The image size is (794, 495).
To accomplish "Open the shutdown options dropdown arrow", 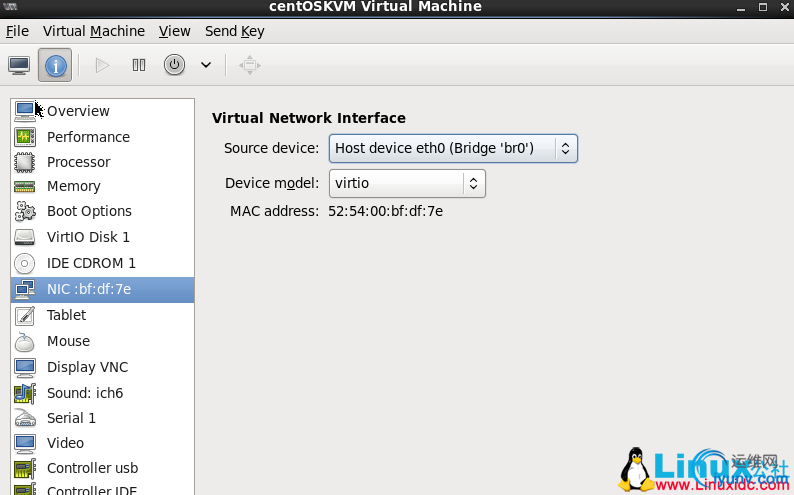I will (206, 65).
